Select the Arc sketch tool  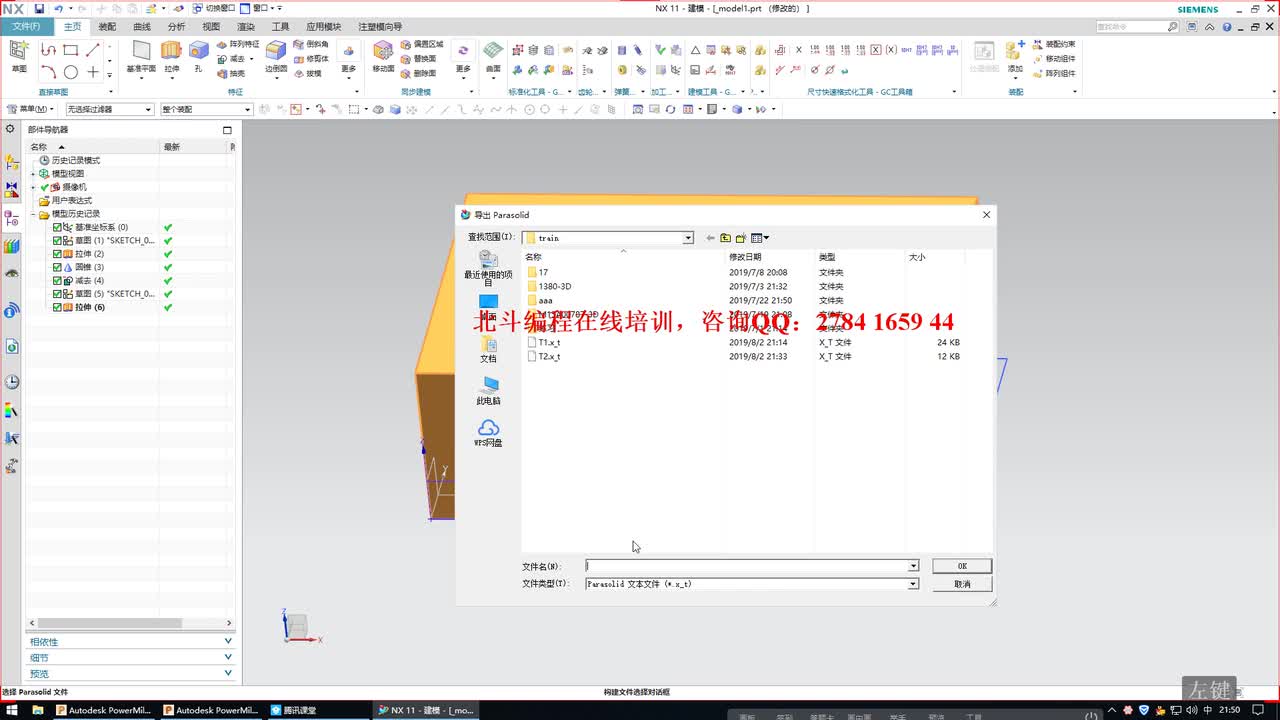coord(48,72)
